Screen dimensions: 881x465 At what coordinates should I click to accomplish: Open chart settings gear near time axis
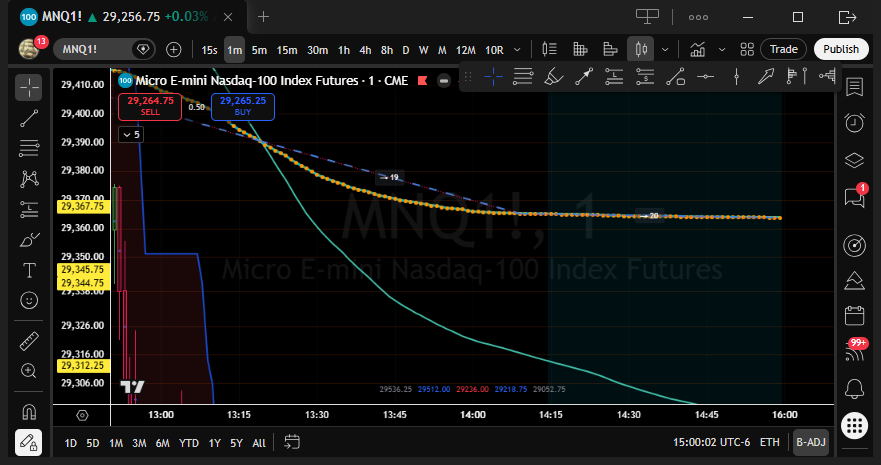pos(82,416)
